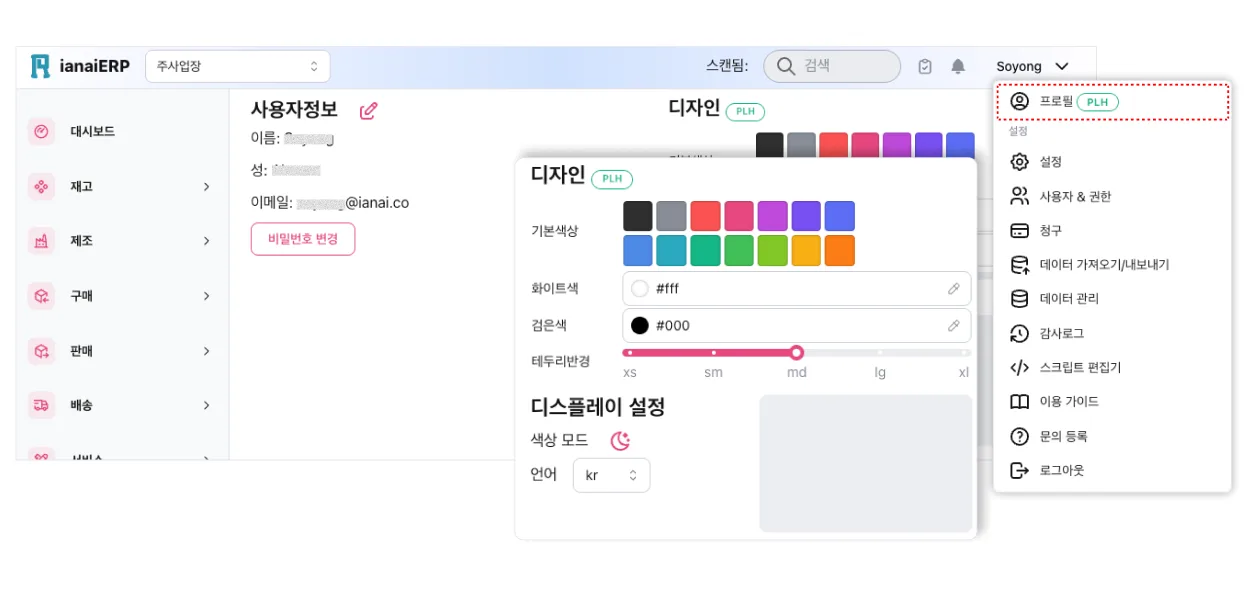Pick the orange base color swatch

tap(839, 251)
